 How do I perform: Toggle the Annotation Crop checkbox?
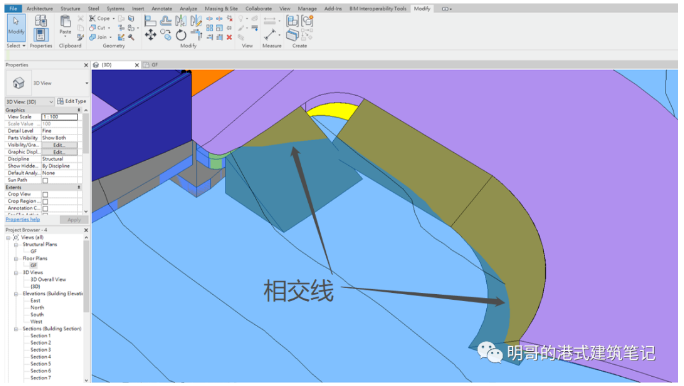pyautogui.click(x=45, y=208)
